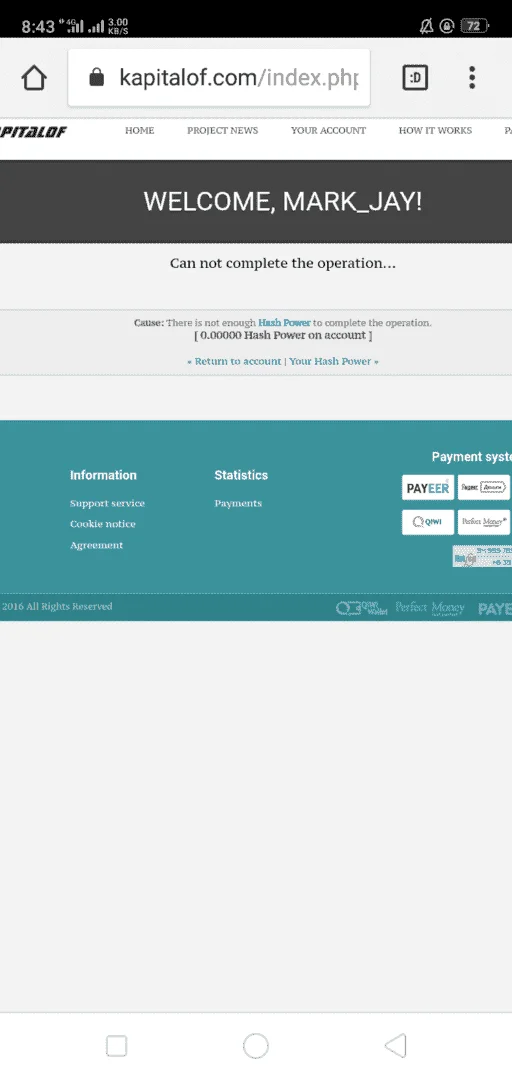Click the Kapitalof site logo
Viewport: 512px width, 1080px height.
click(x=34, y=132)
